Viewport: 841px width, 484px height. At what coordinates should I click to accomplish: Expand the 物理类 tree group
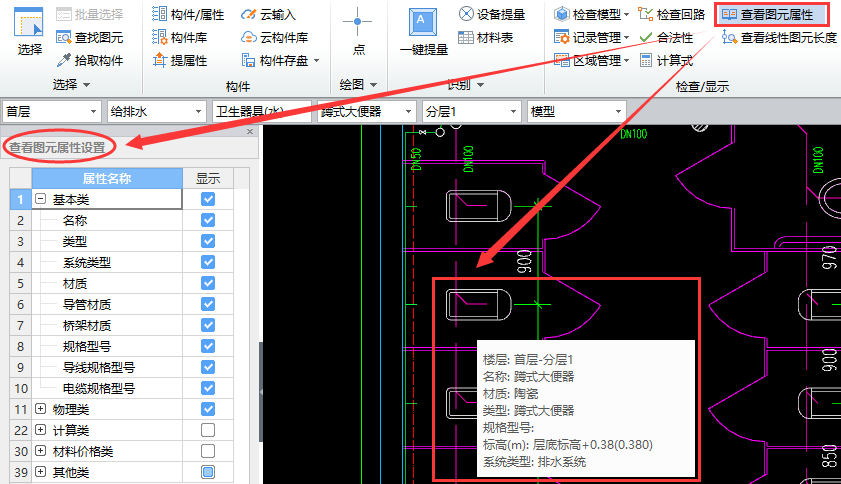(x=40, y=409)
